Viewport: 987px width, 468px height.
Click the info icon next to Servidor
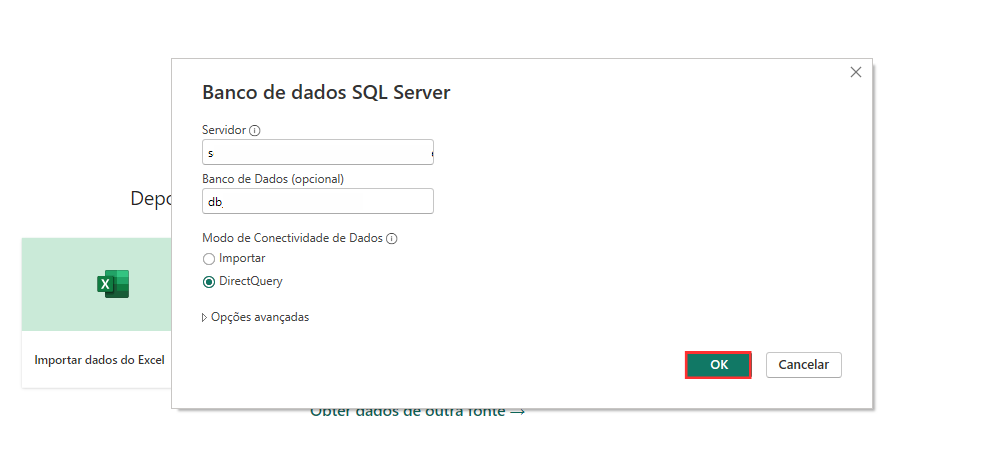(255, 131)
